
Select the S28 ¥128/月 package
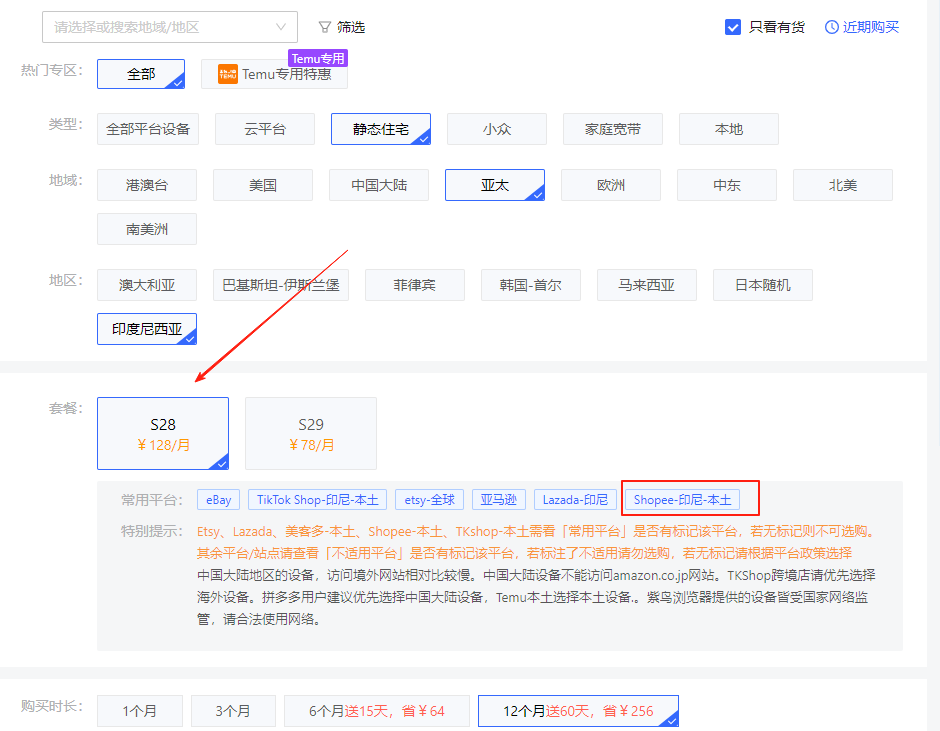[163, 434]
